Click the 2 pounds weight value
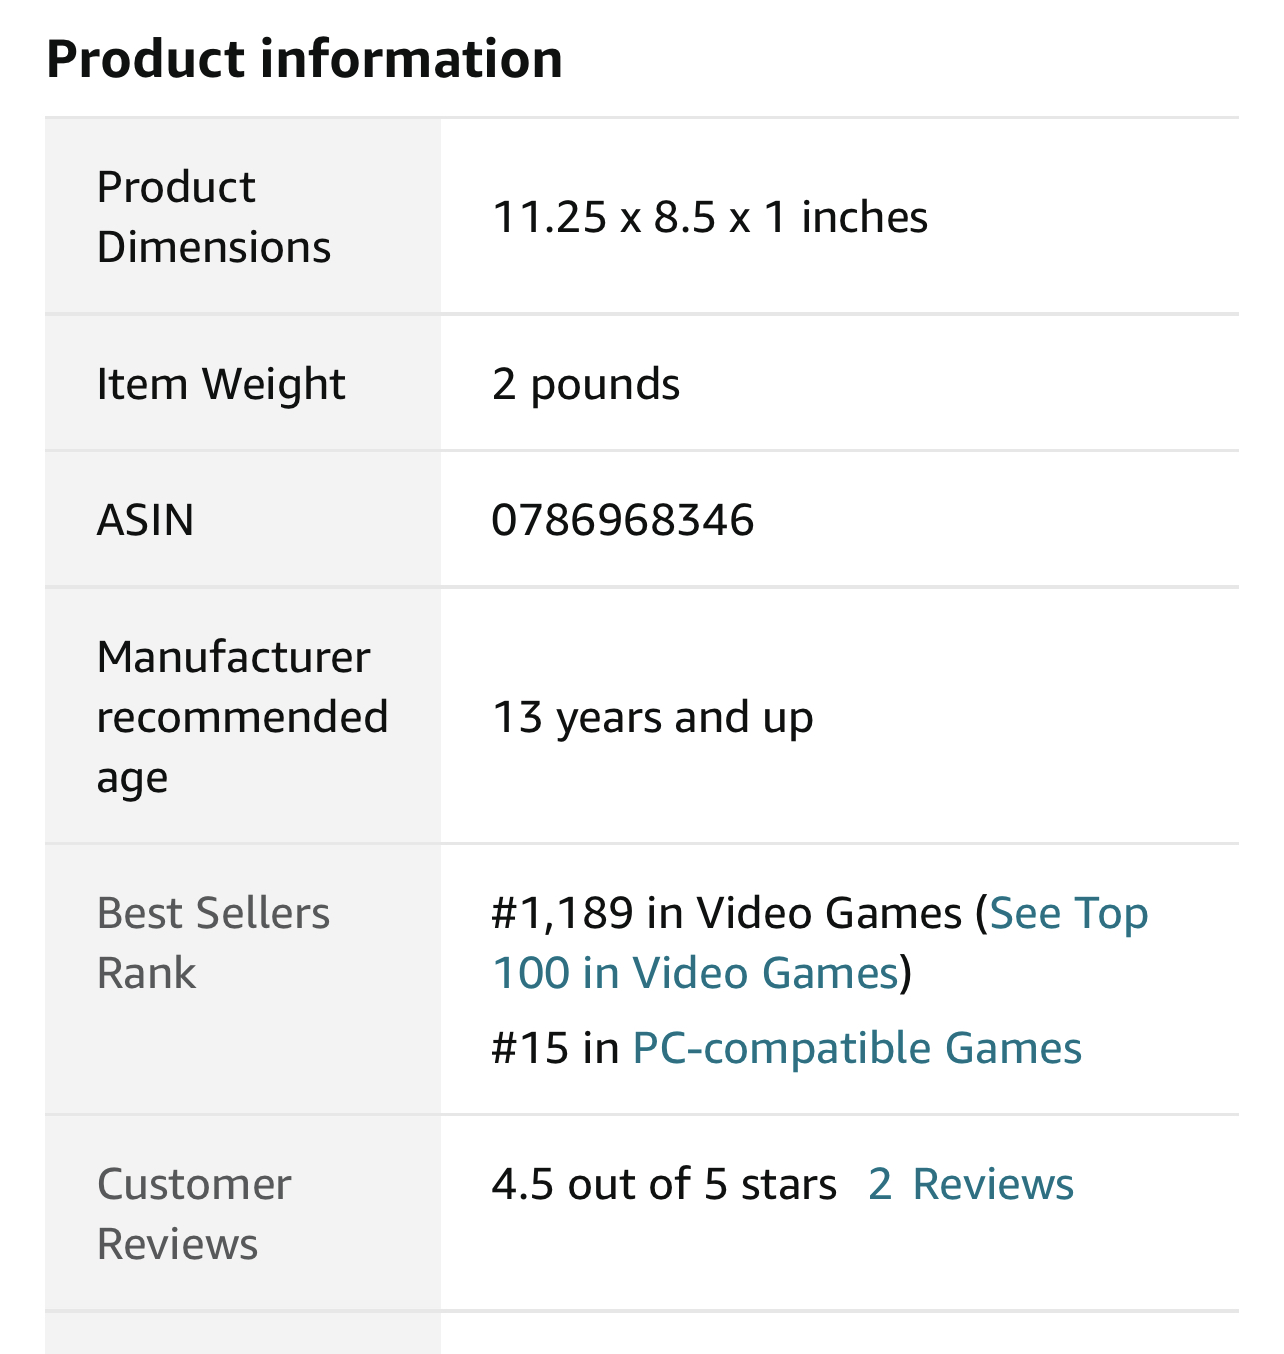Screen dimensions: 1284x1354 586,384
